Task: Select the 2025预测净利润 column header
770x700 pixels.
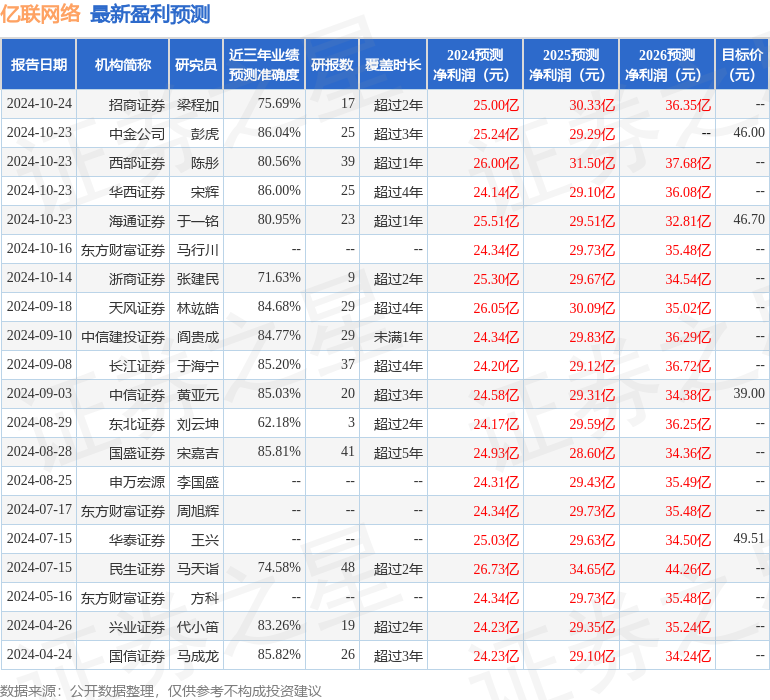Action: coord(571,64)
